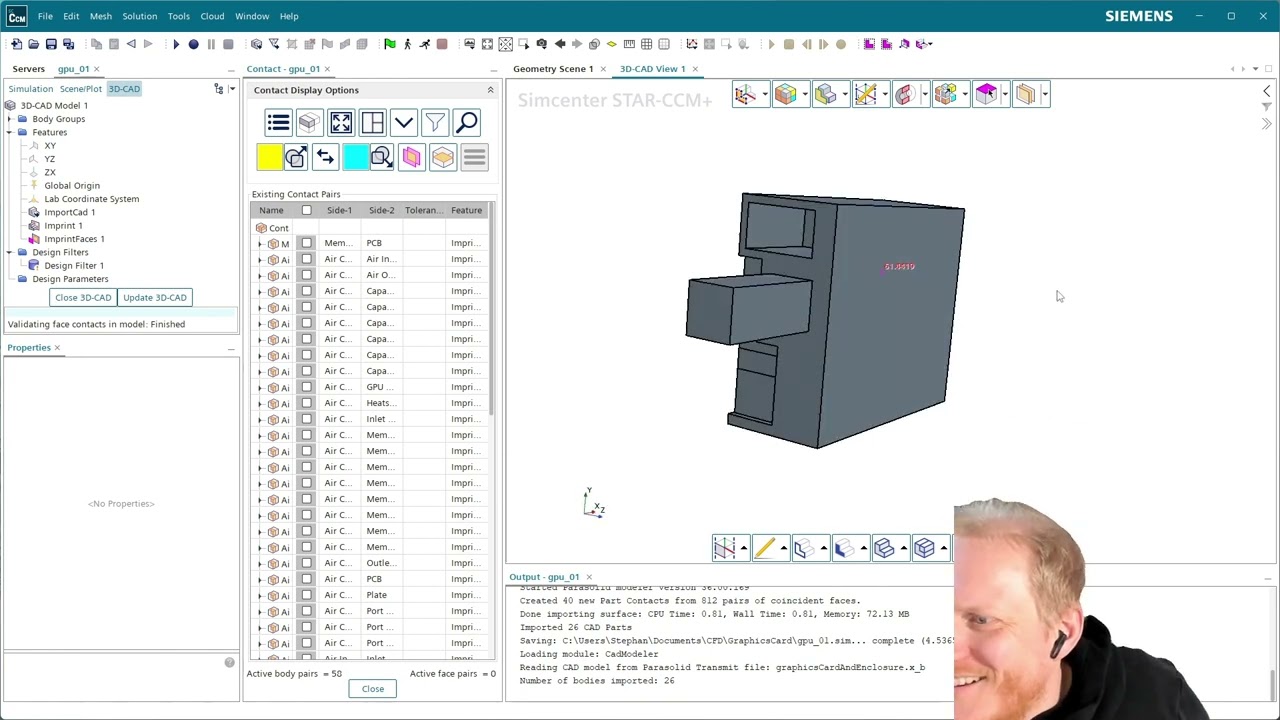Click the tree options icon in Simulation panel

[x=219, y=89]
